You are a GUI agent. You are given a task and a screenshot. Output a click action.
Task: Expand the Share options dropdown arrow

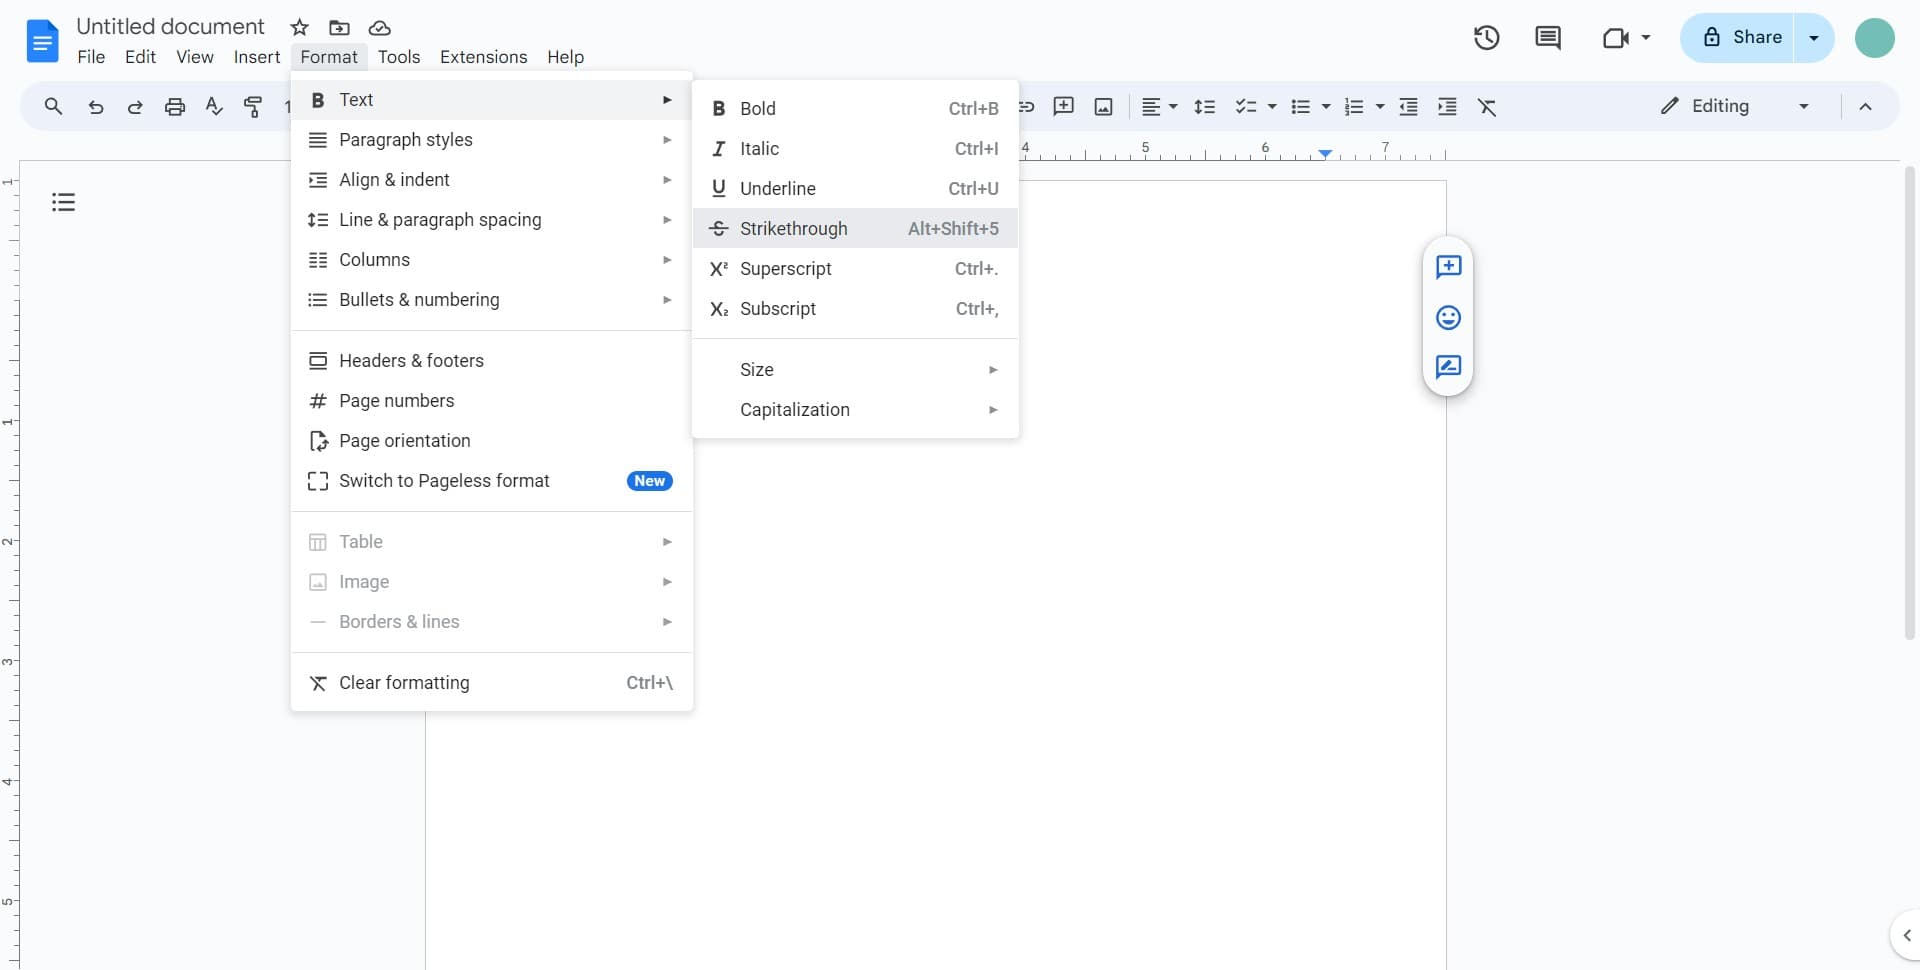coord(1815,37)
